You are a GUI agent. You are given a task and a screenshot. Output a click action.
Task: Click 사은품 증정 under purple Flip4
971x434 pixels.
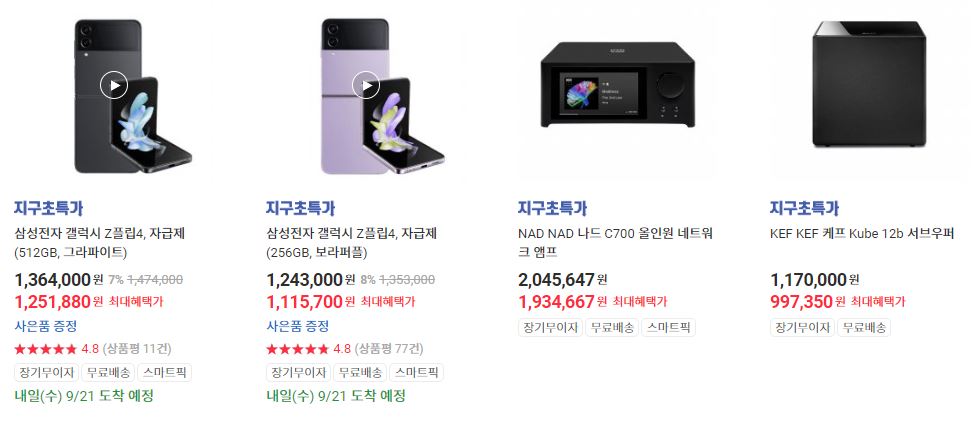pyautogui.click(x=297, y=326)
